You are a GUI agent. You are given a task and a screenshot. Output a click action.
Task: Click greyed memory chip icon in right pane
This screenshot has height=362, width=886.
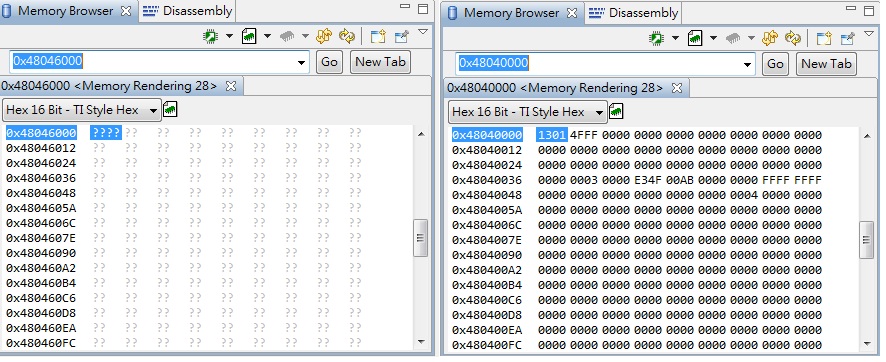click(733, 38)
